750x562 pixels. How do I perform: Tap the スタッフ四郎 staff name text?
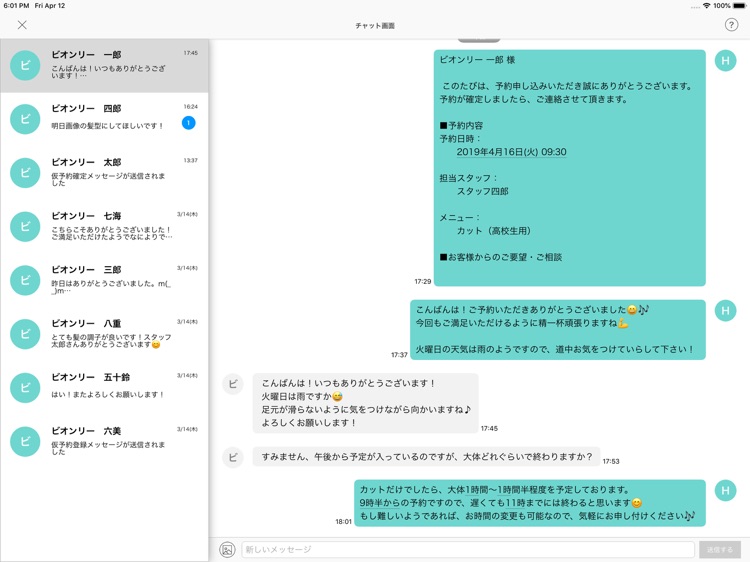point(482,191)
